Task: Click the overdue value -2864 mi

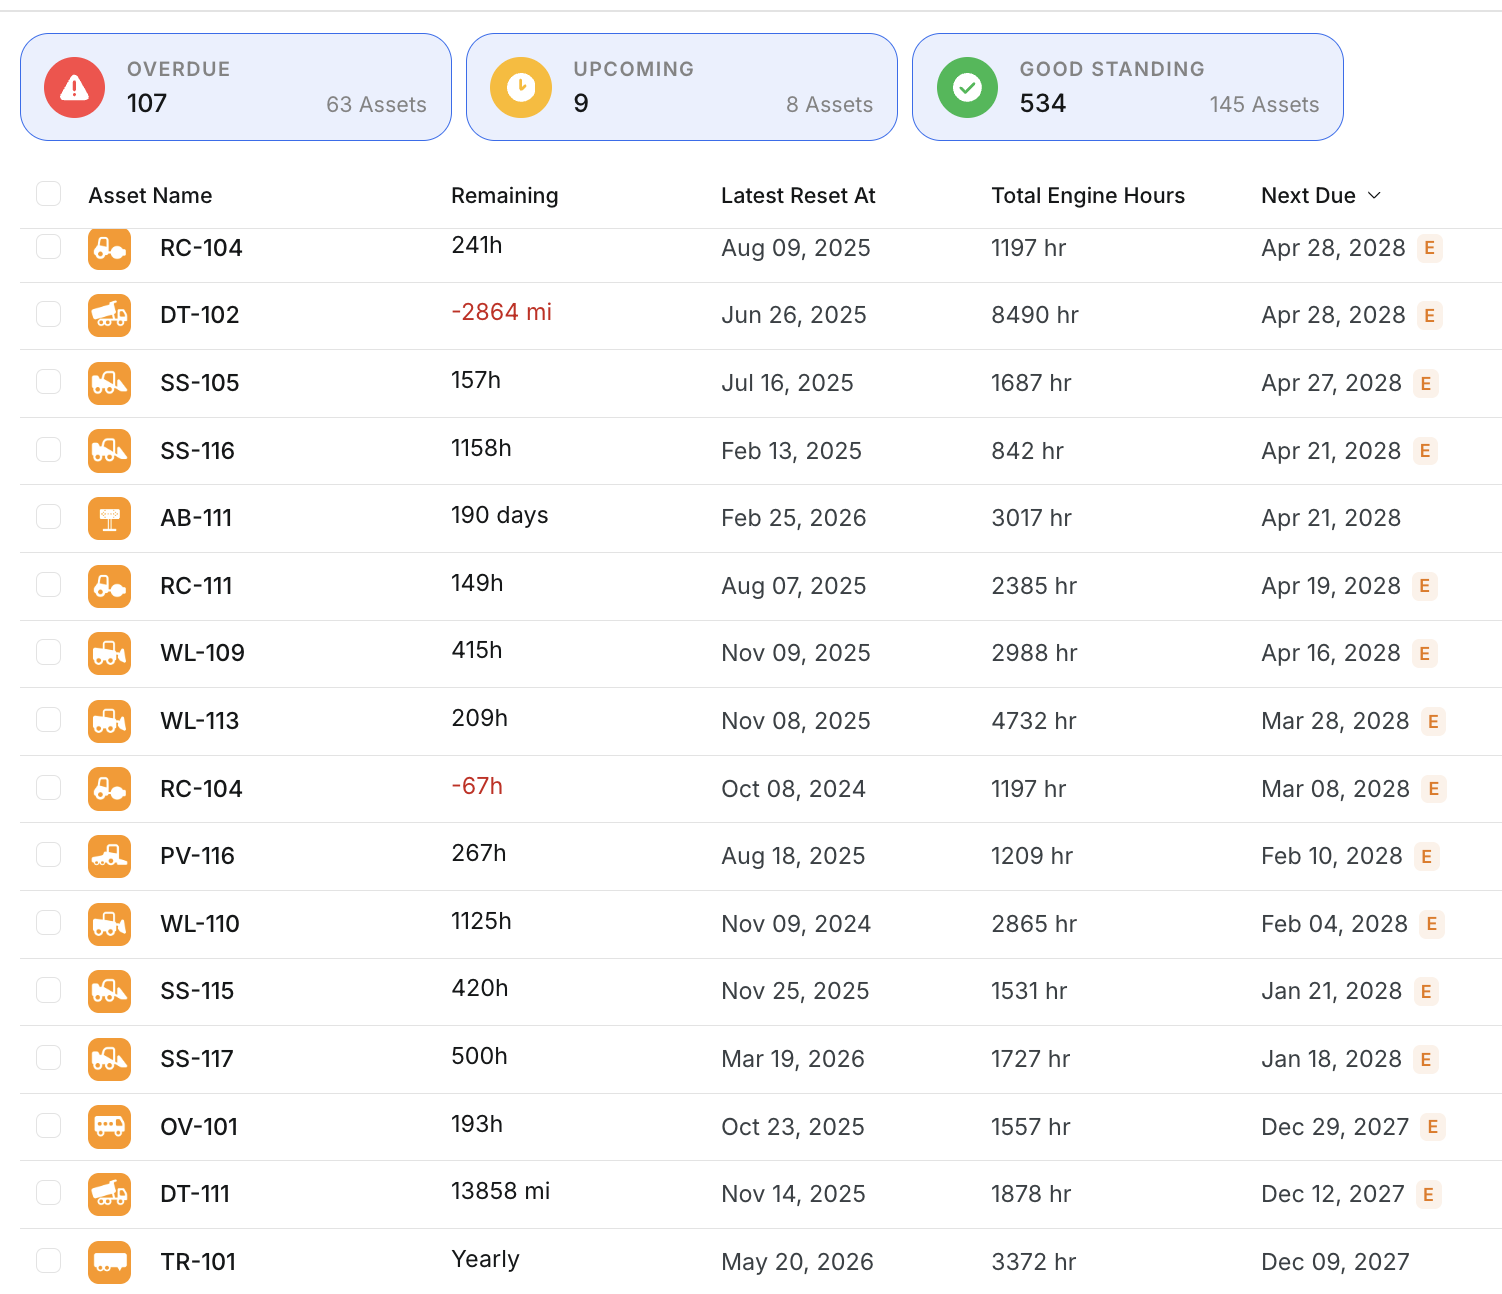Action: [502, 312]
